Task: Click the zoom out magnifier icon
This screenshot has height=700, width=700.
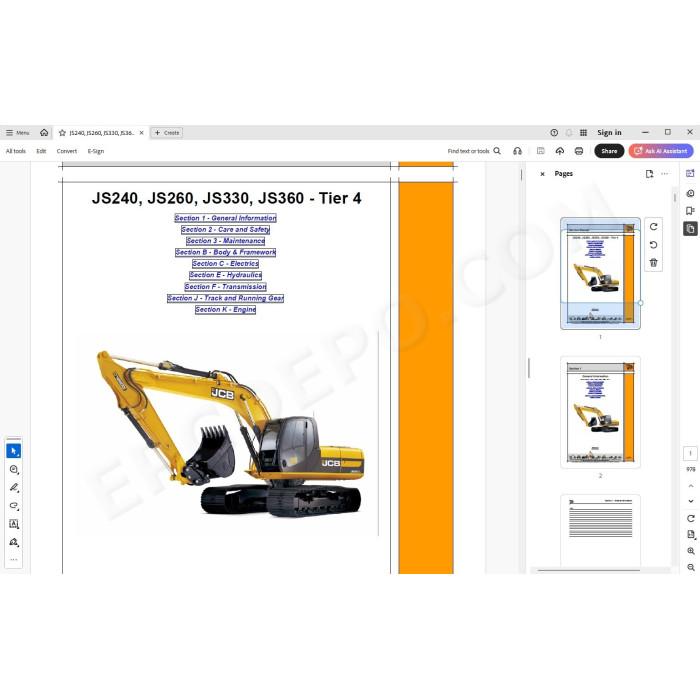Action: (x=691, y=567)
